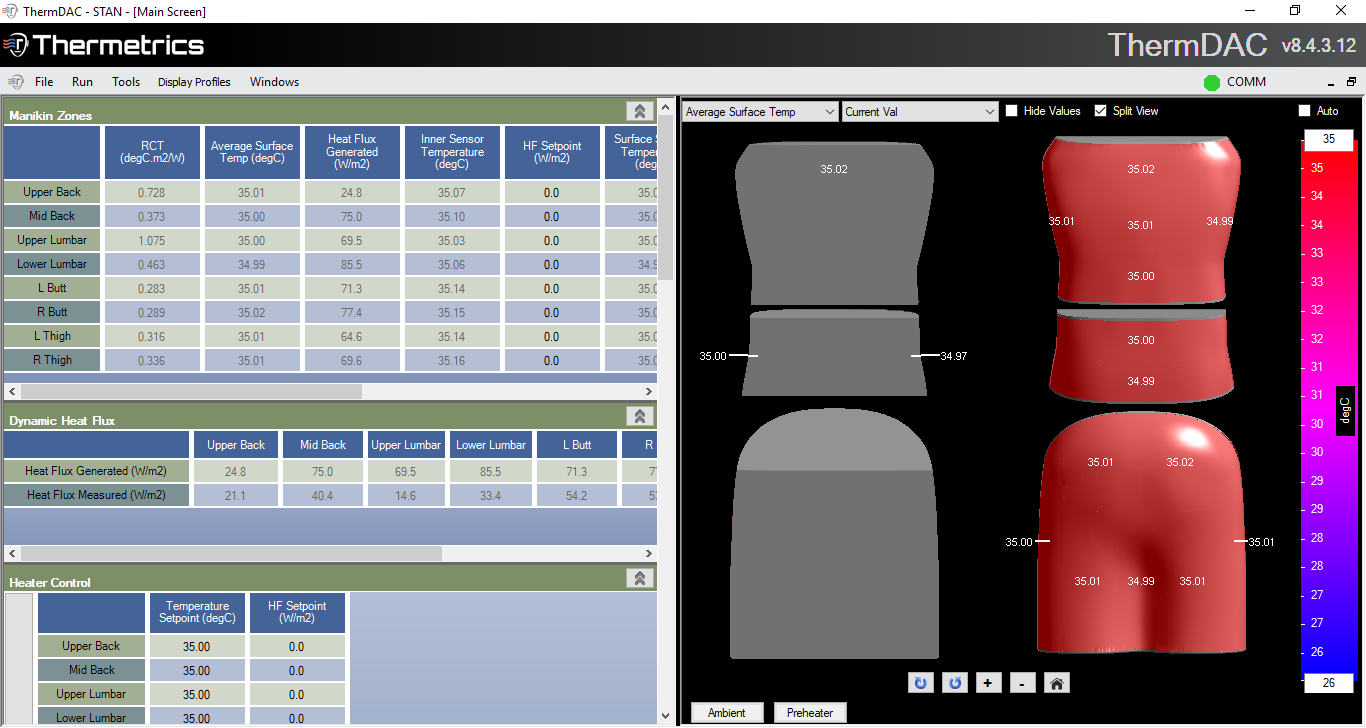1366x728 pixels.
Task: Click the Upper Back row in Manikin Zones
Action: 52,192
